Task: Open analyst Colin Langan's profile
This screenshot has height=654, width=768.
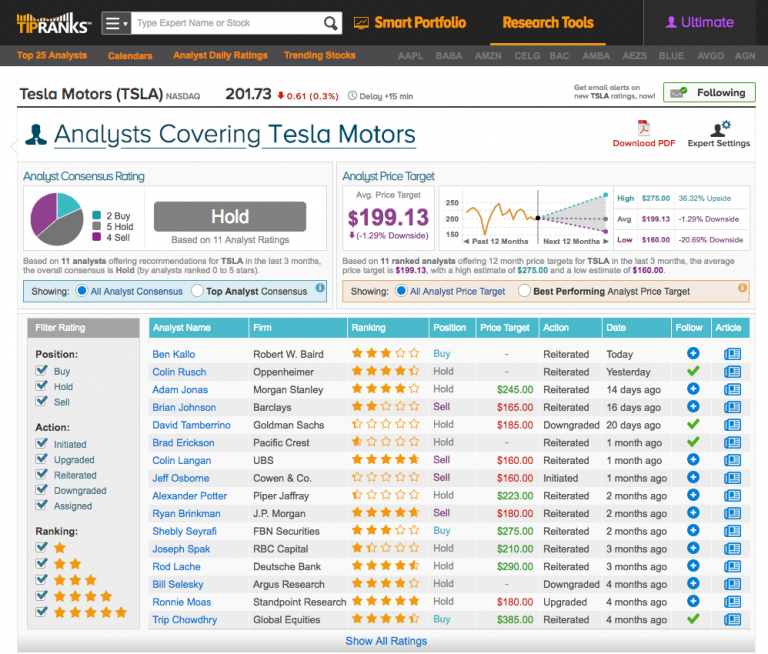Action: (181, 460)
